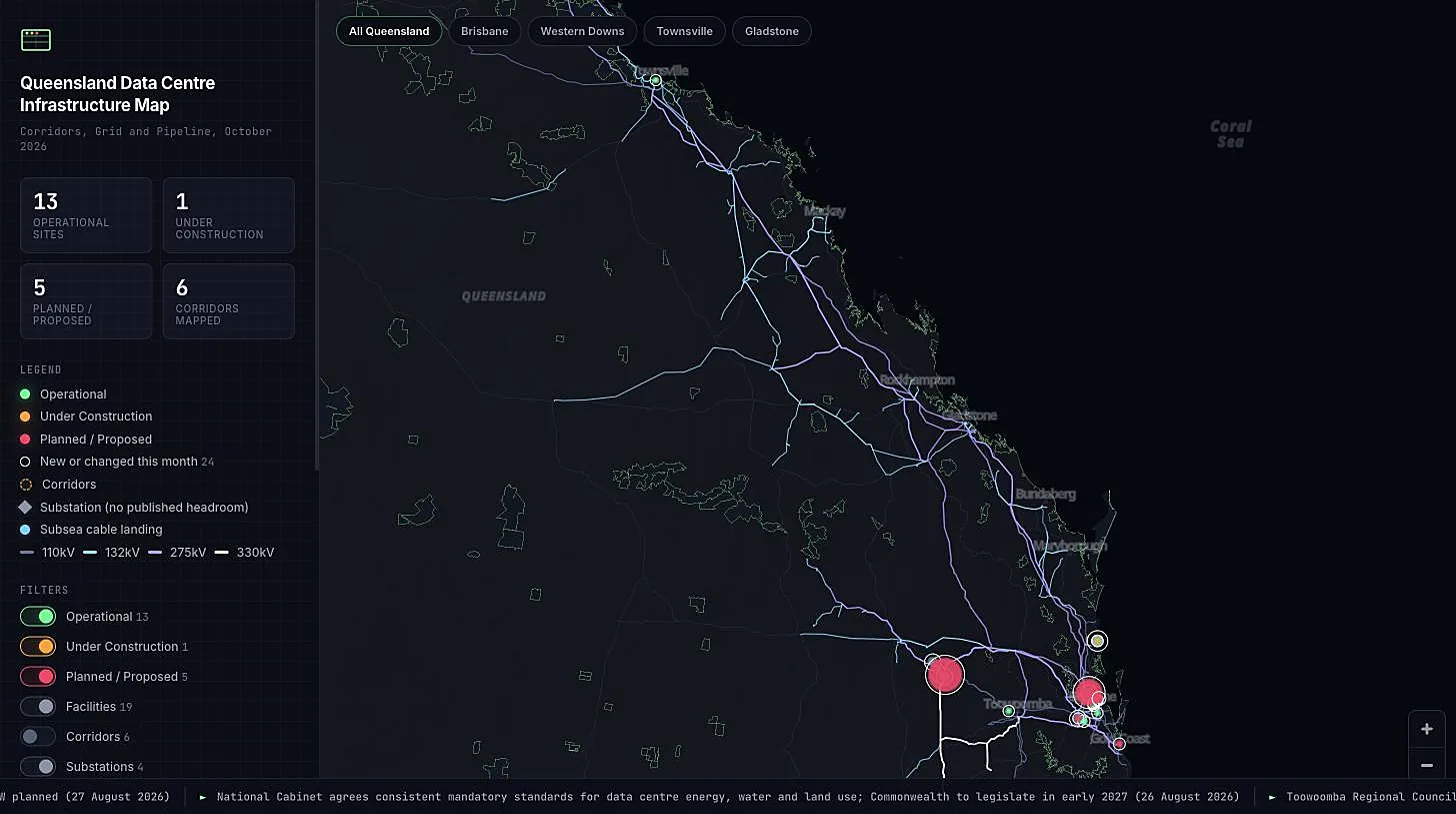Select the ringed yellow marker north of Brisbane

[1097, 641]
